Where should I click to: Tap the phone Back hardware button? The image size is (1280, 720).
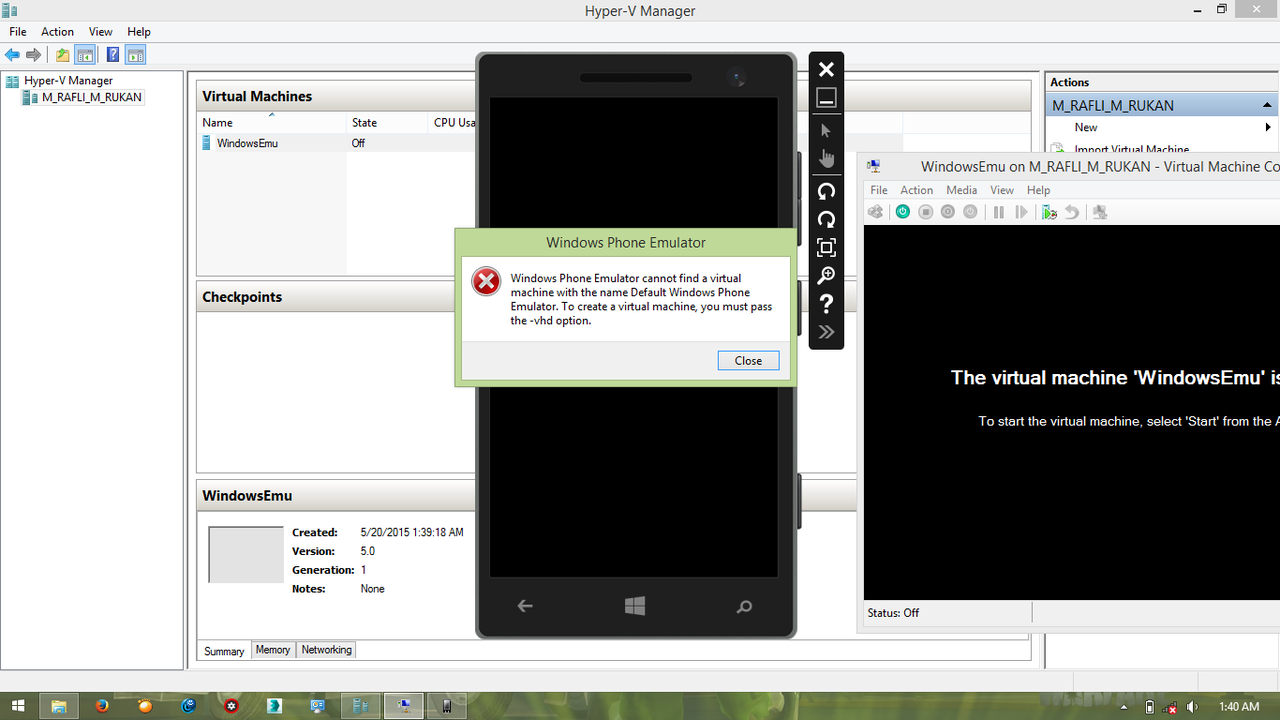pyautogui.click(x=525, y=606)
